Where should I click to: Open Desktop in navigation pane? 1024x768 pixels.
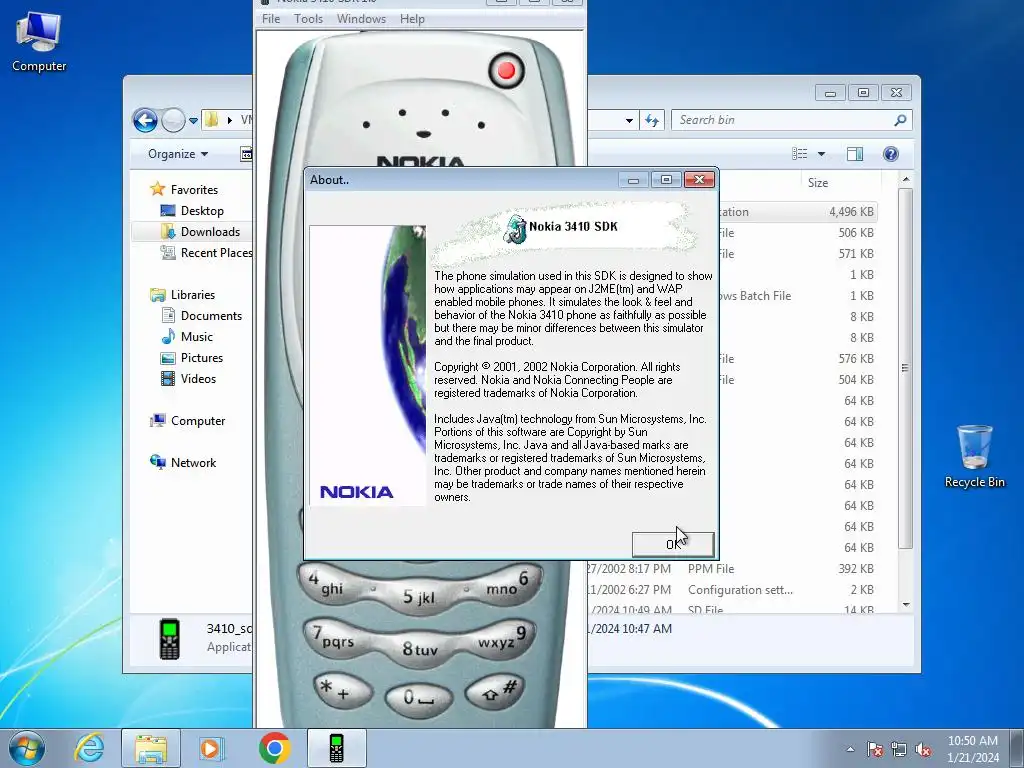click(x=202, y=211)
